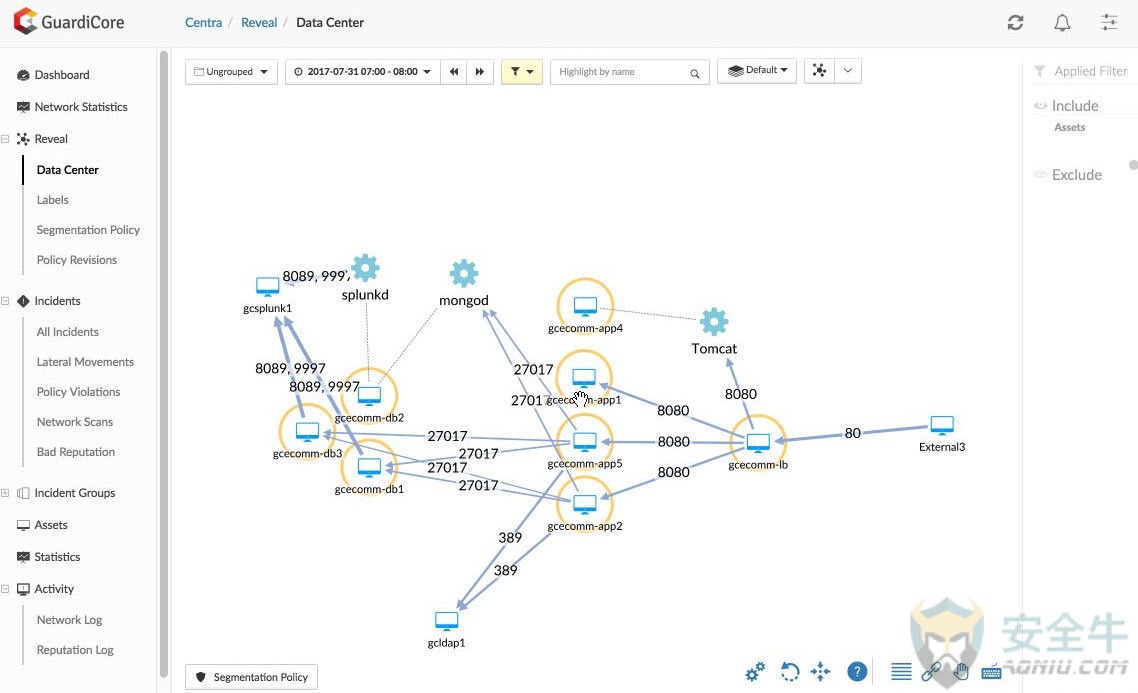Image resolution: width=1138 pixels, height=693 pixels.
Task: Open Lateral Movements
Action: coord(85,361)
